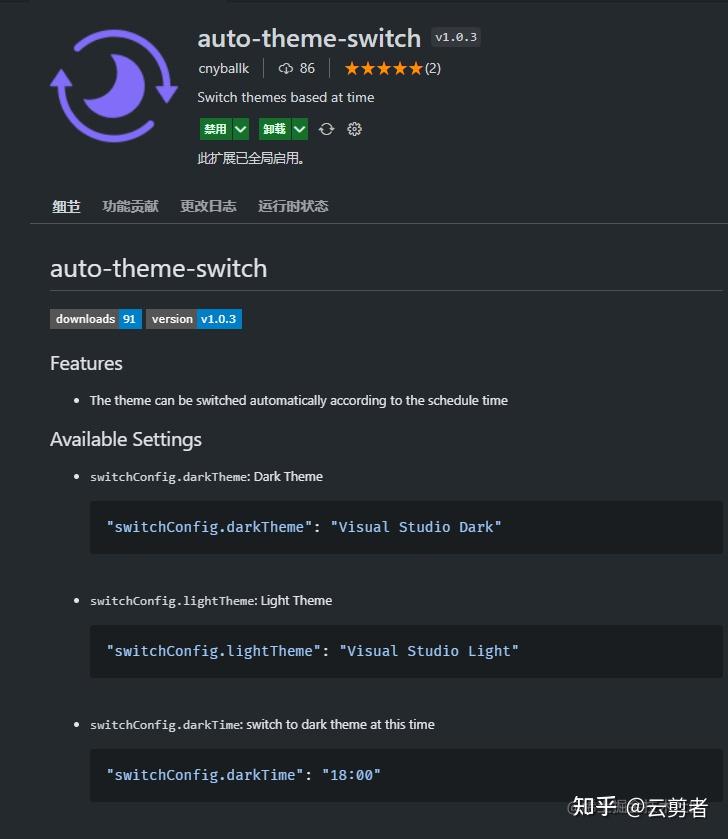Select the 细节 tab
Image resolution: width=728 pixels, height=839 pixels.
(x=66, y=206)
